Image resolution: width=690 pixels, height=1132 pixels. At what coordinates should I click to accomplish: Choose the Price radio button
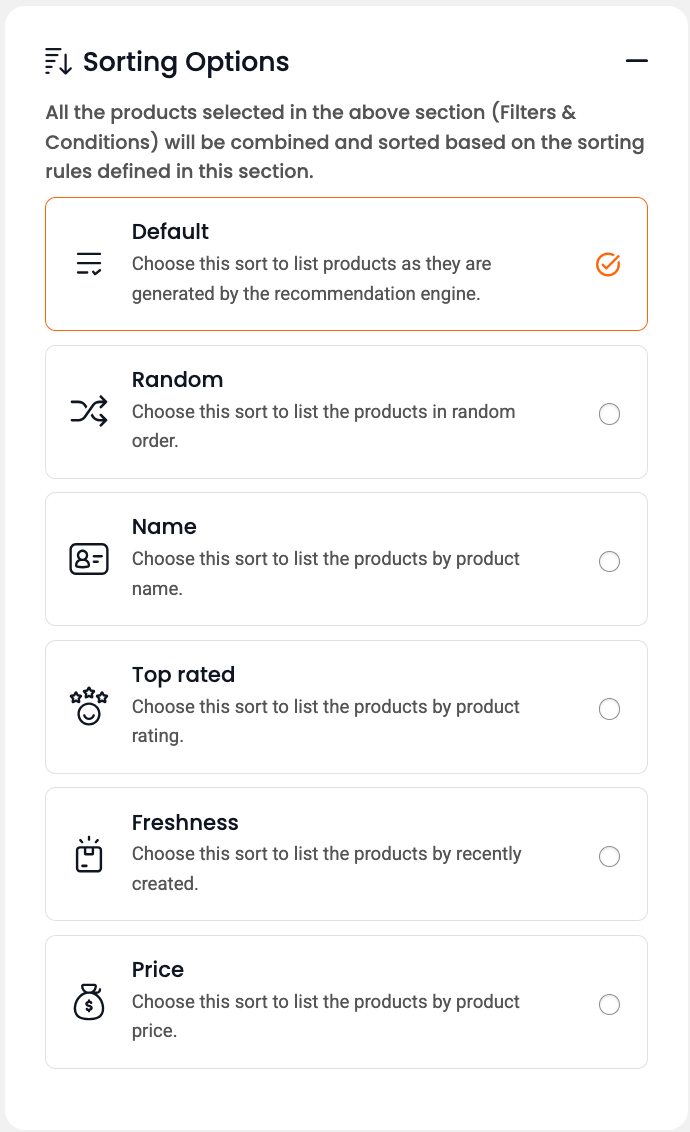(x=609, y=1004)
